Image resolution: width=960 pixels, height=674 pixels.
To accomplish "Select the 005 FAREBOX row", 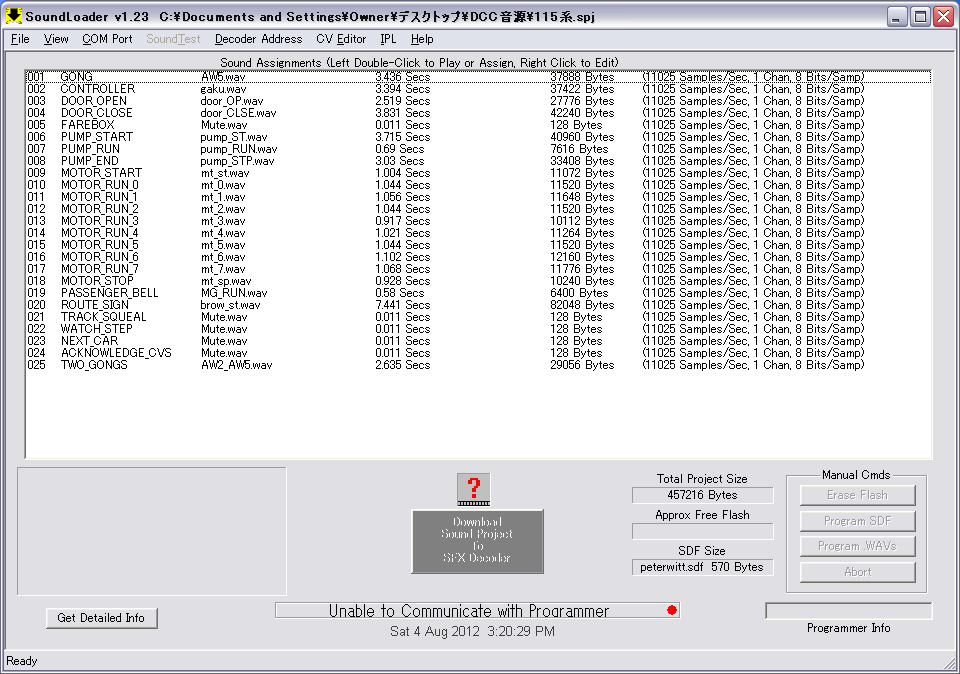I will pyautogui.click(x=478, y=125).
